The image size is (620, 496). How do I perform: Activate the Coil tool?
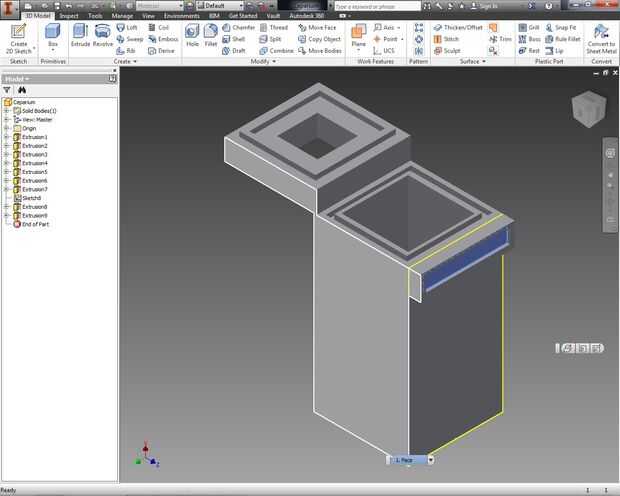[x=159, y=27]
